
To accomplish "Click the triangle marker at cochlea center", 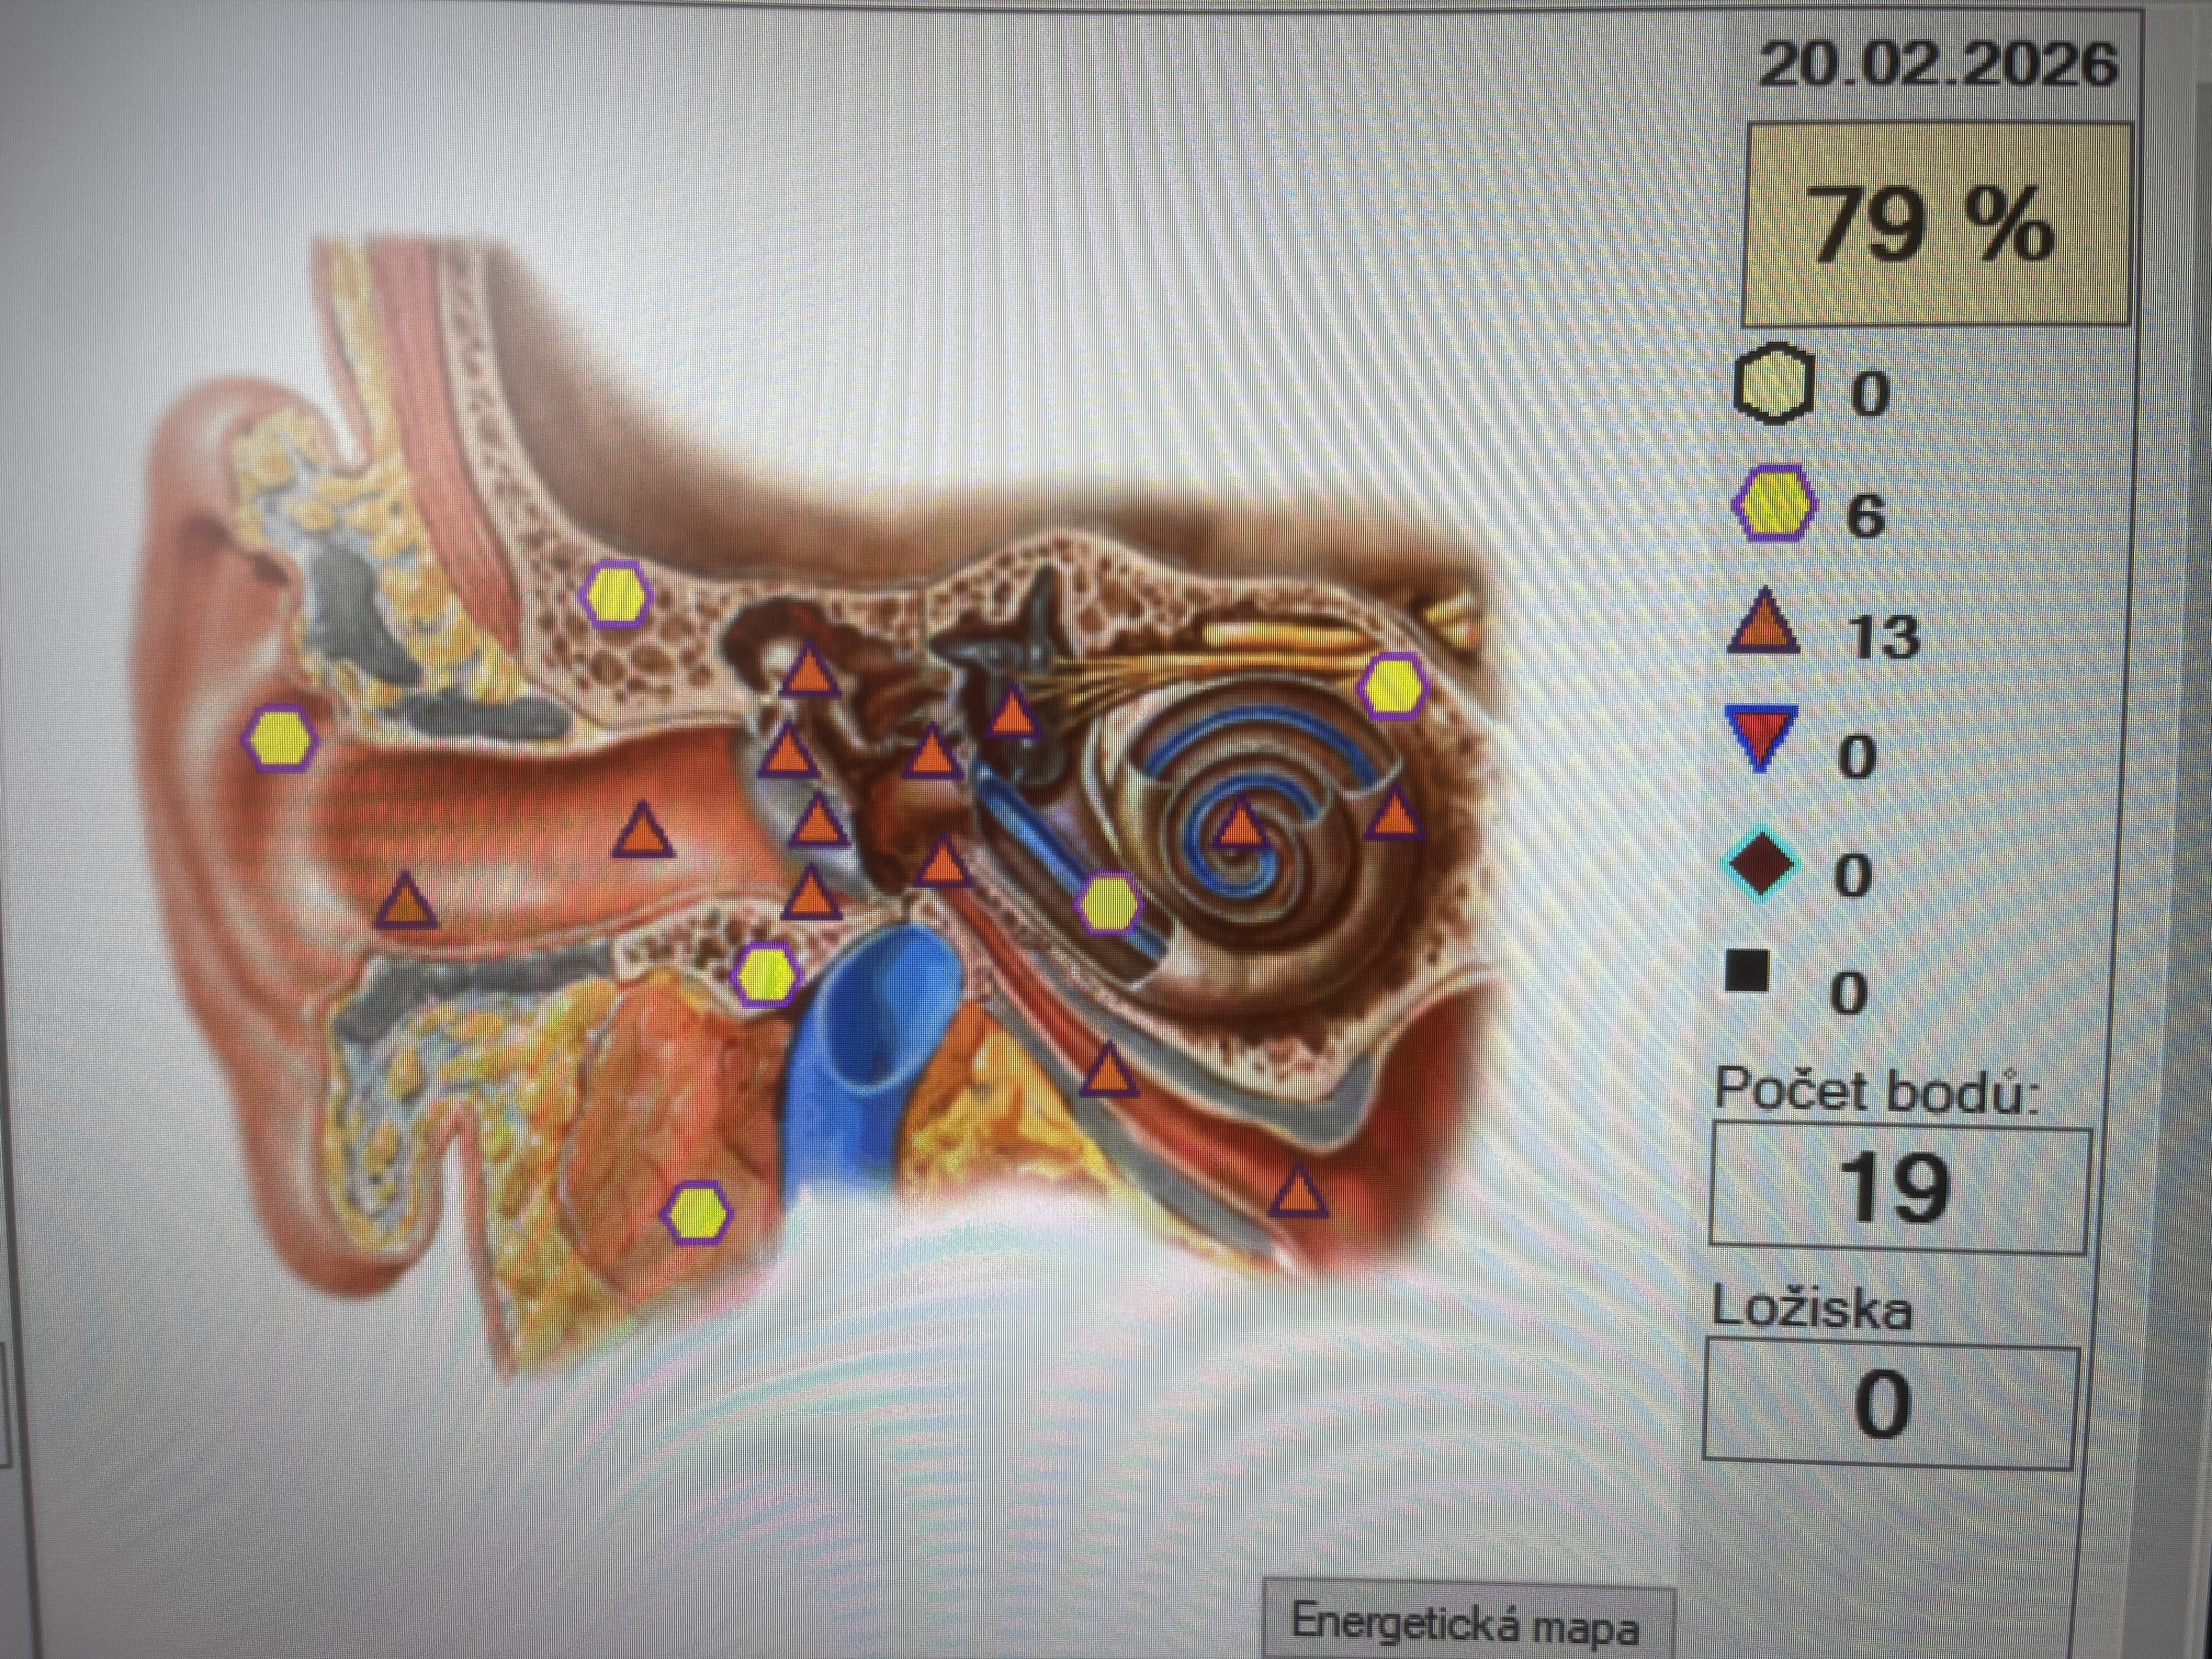I will tap(1240, 826).
